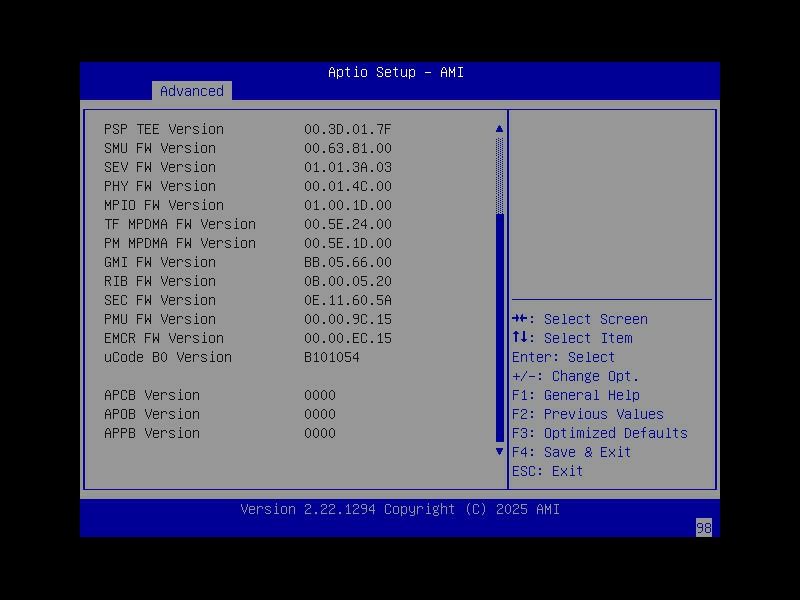The width and height of the screenshot is (800, 600).
Task: Select the APOB Version label
Action: click(x=152, y=414)
